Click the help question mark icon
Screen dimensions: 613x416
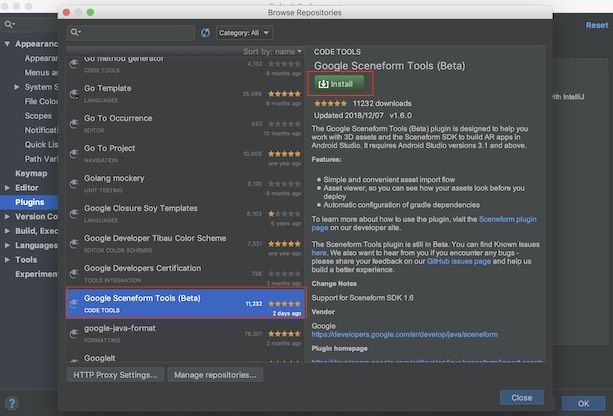coord(12,403)
